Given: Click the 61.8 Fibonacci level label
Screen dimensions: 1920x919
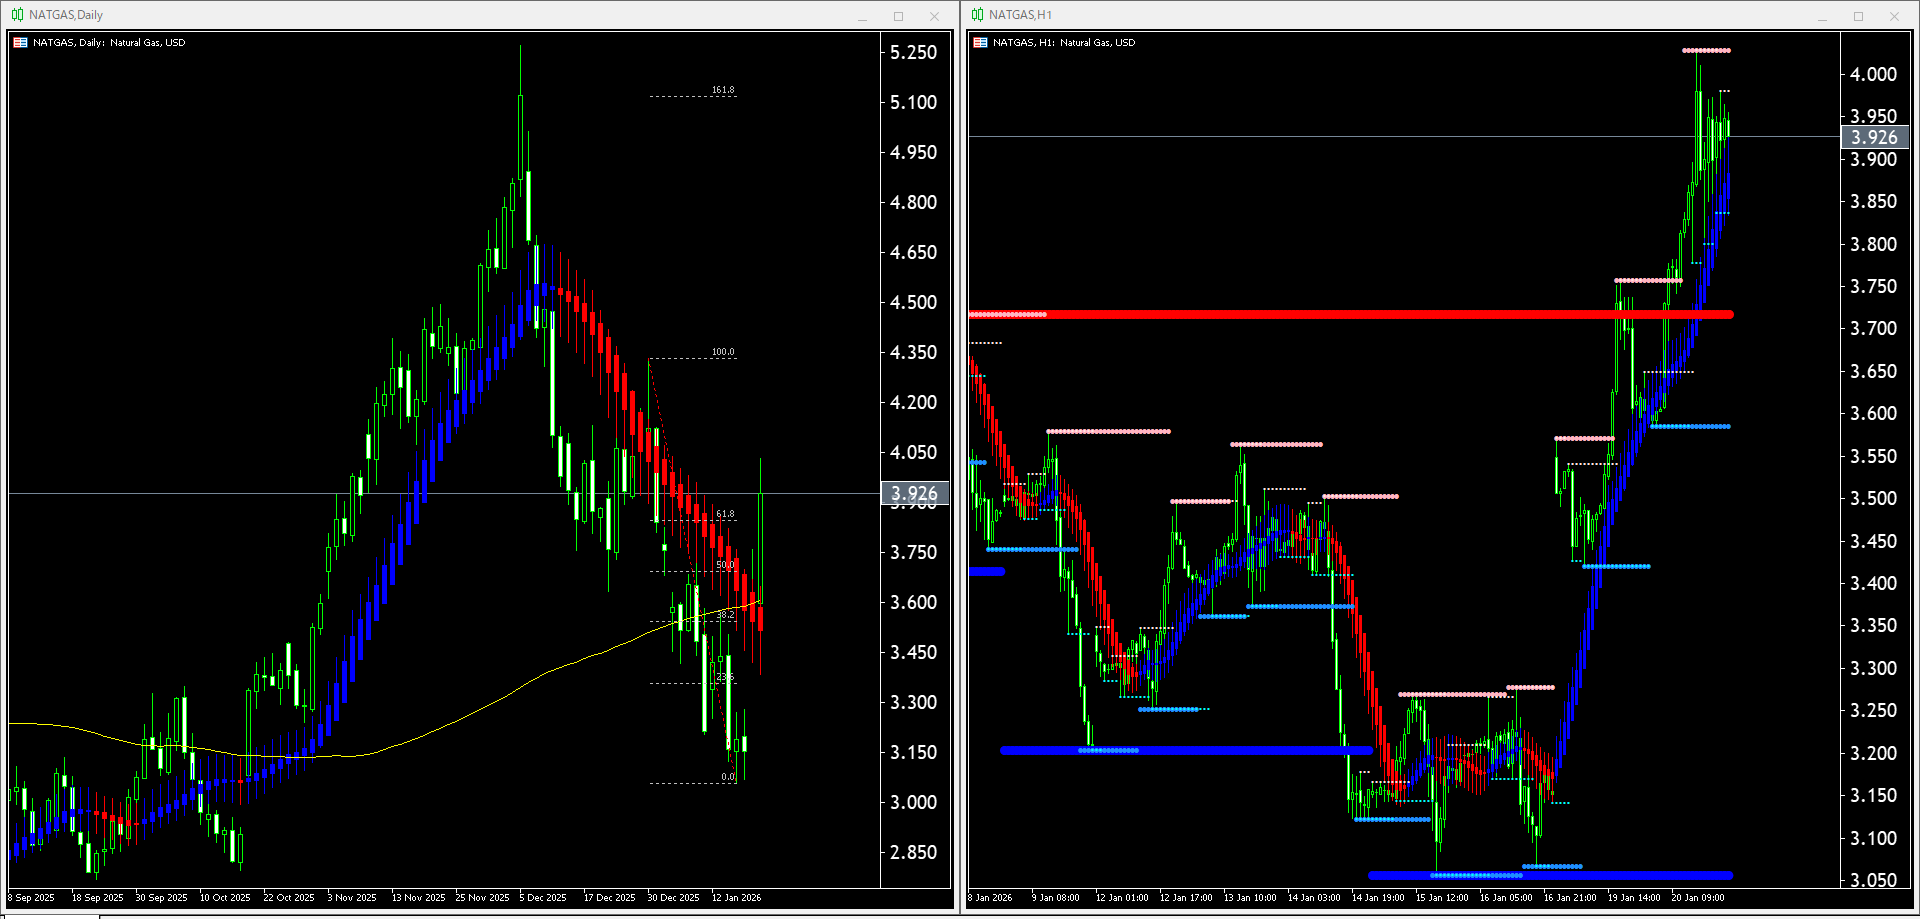Looking at the screenshot, I should [x=725, y=514].
